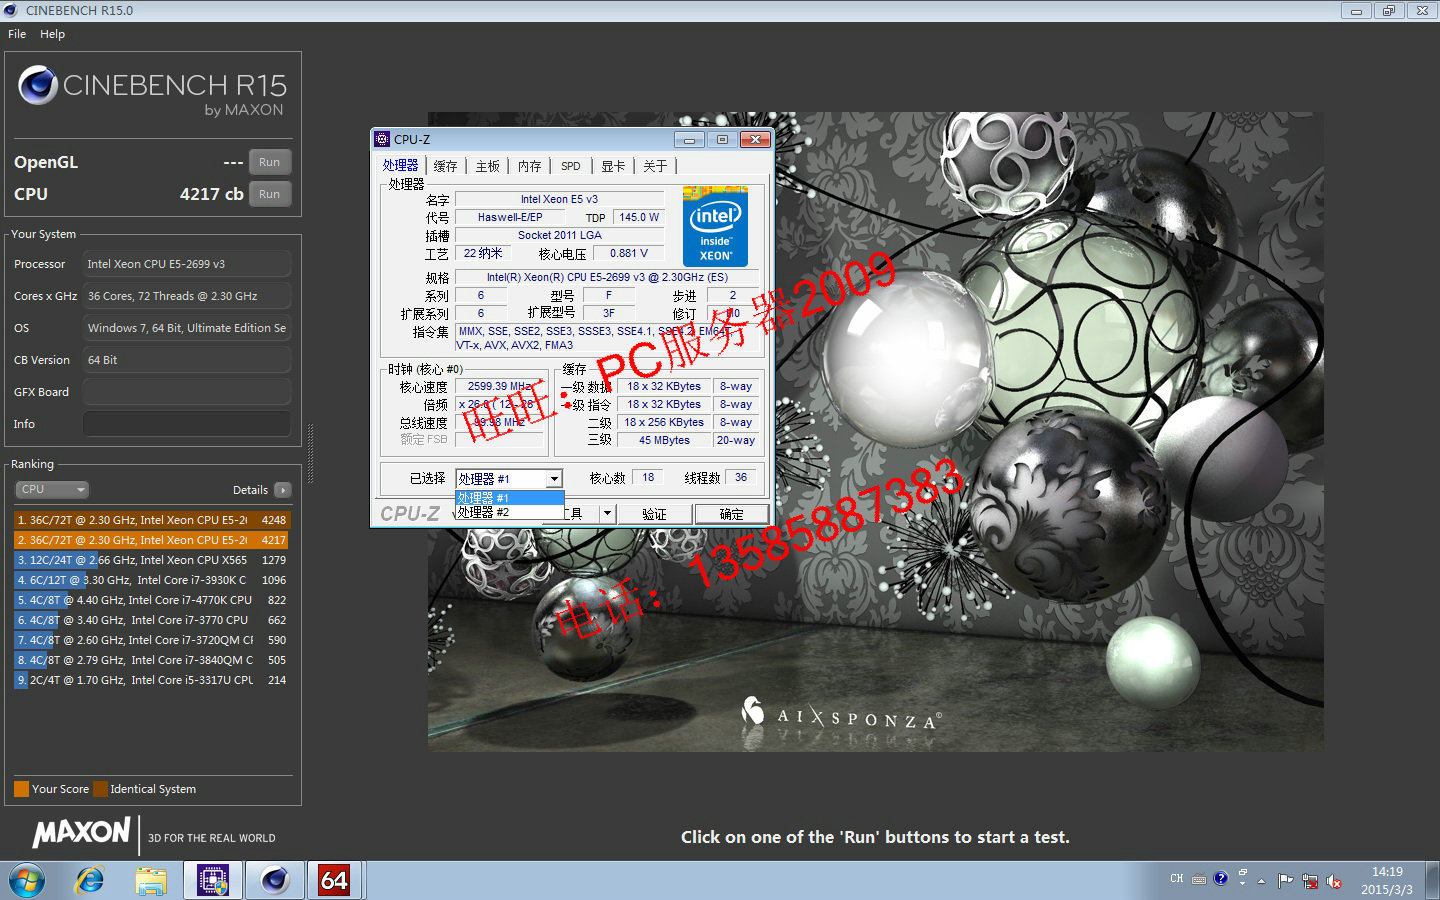1440x900 pixels.
Task: Select the Core i7-3840QM ranking row
Action: click(x=151, y=660)
